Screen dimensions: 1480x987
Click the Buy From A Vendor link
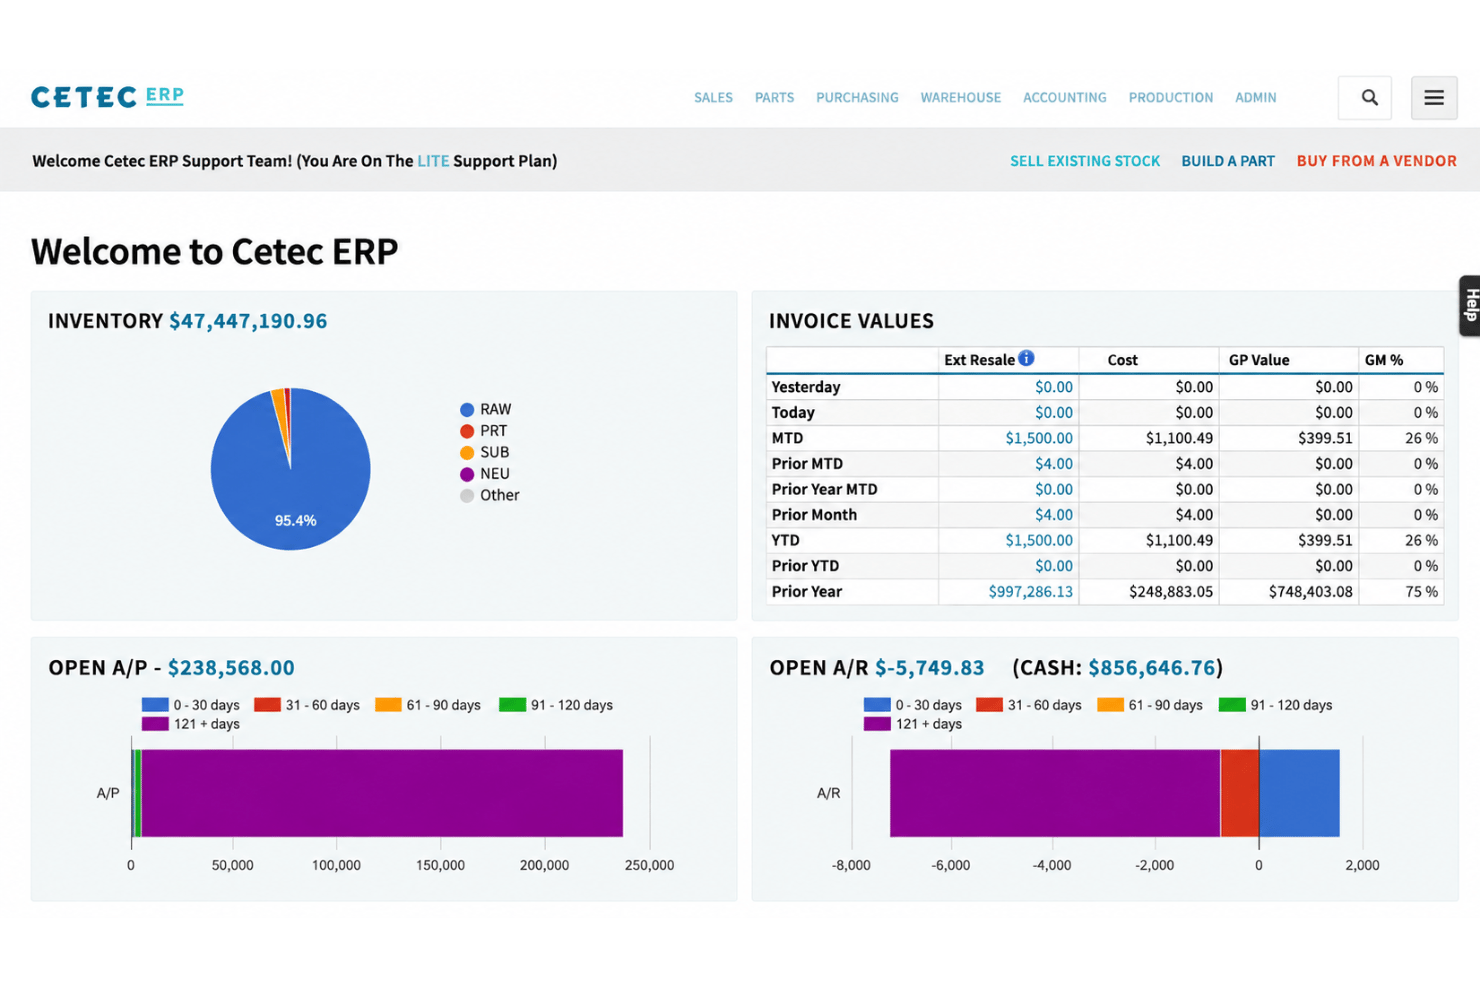click(1376, 161)
